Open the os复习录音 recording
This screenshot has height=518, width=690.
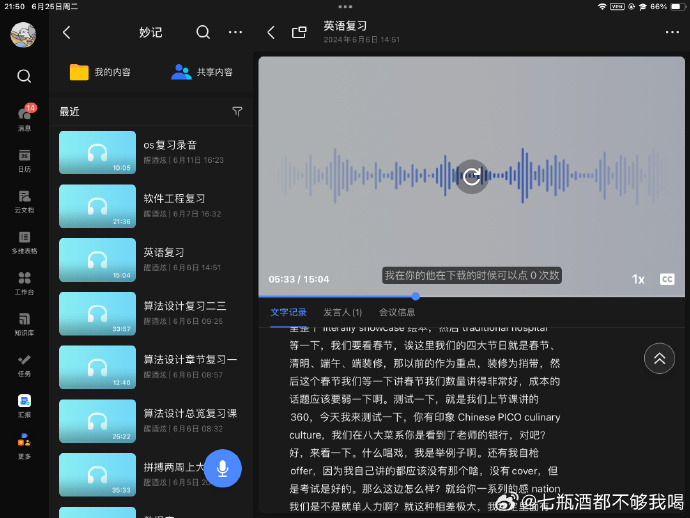(150, 151)
